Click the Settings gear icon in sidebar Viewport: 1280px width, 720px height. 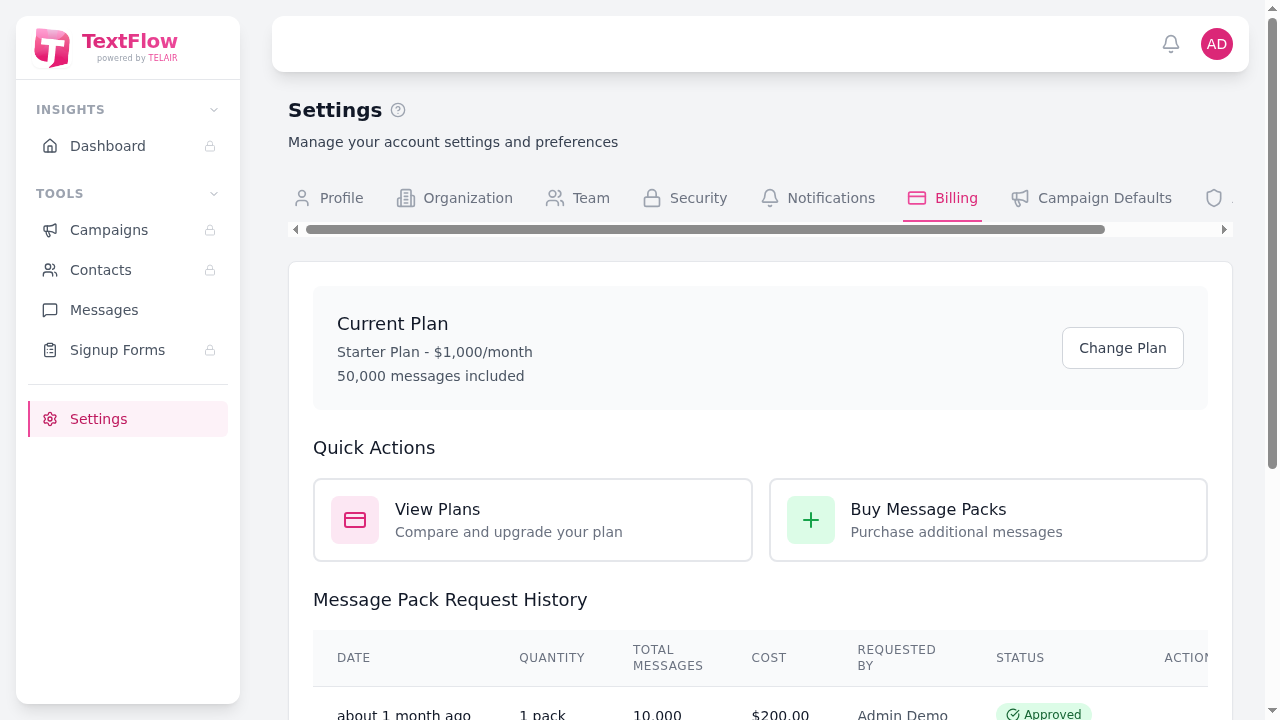click(x=50, y=419)
